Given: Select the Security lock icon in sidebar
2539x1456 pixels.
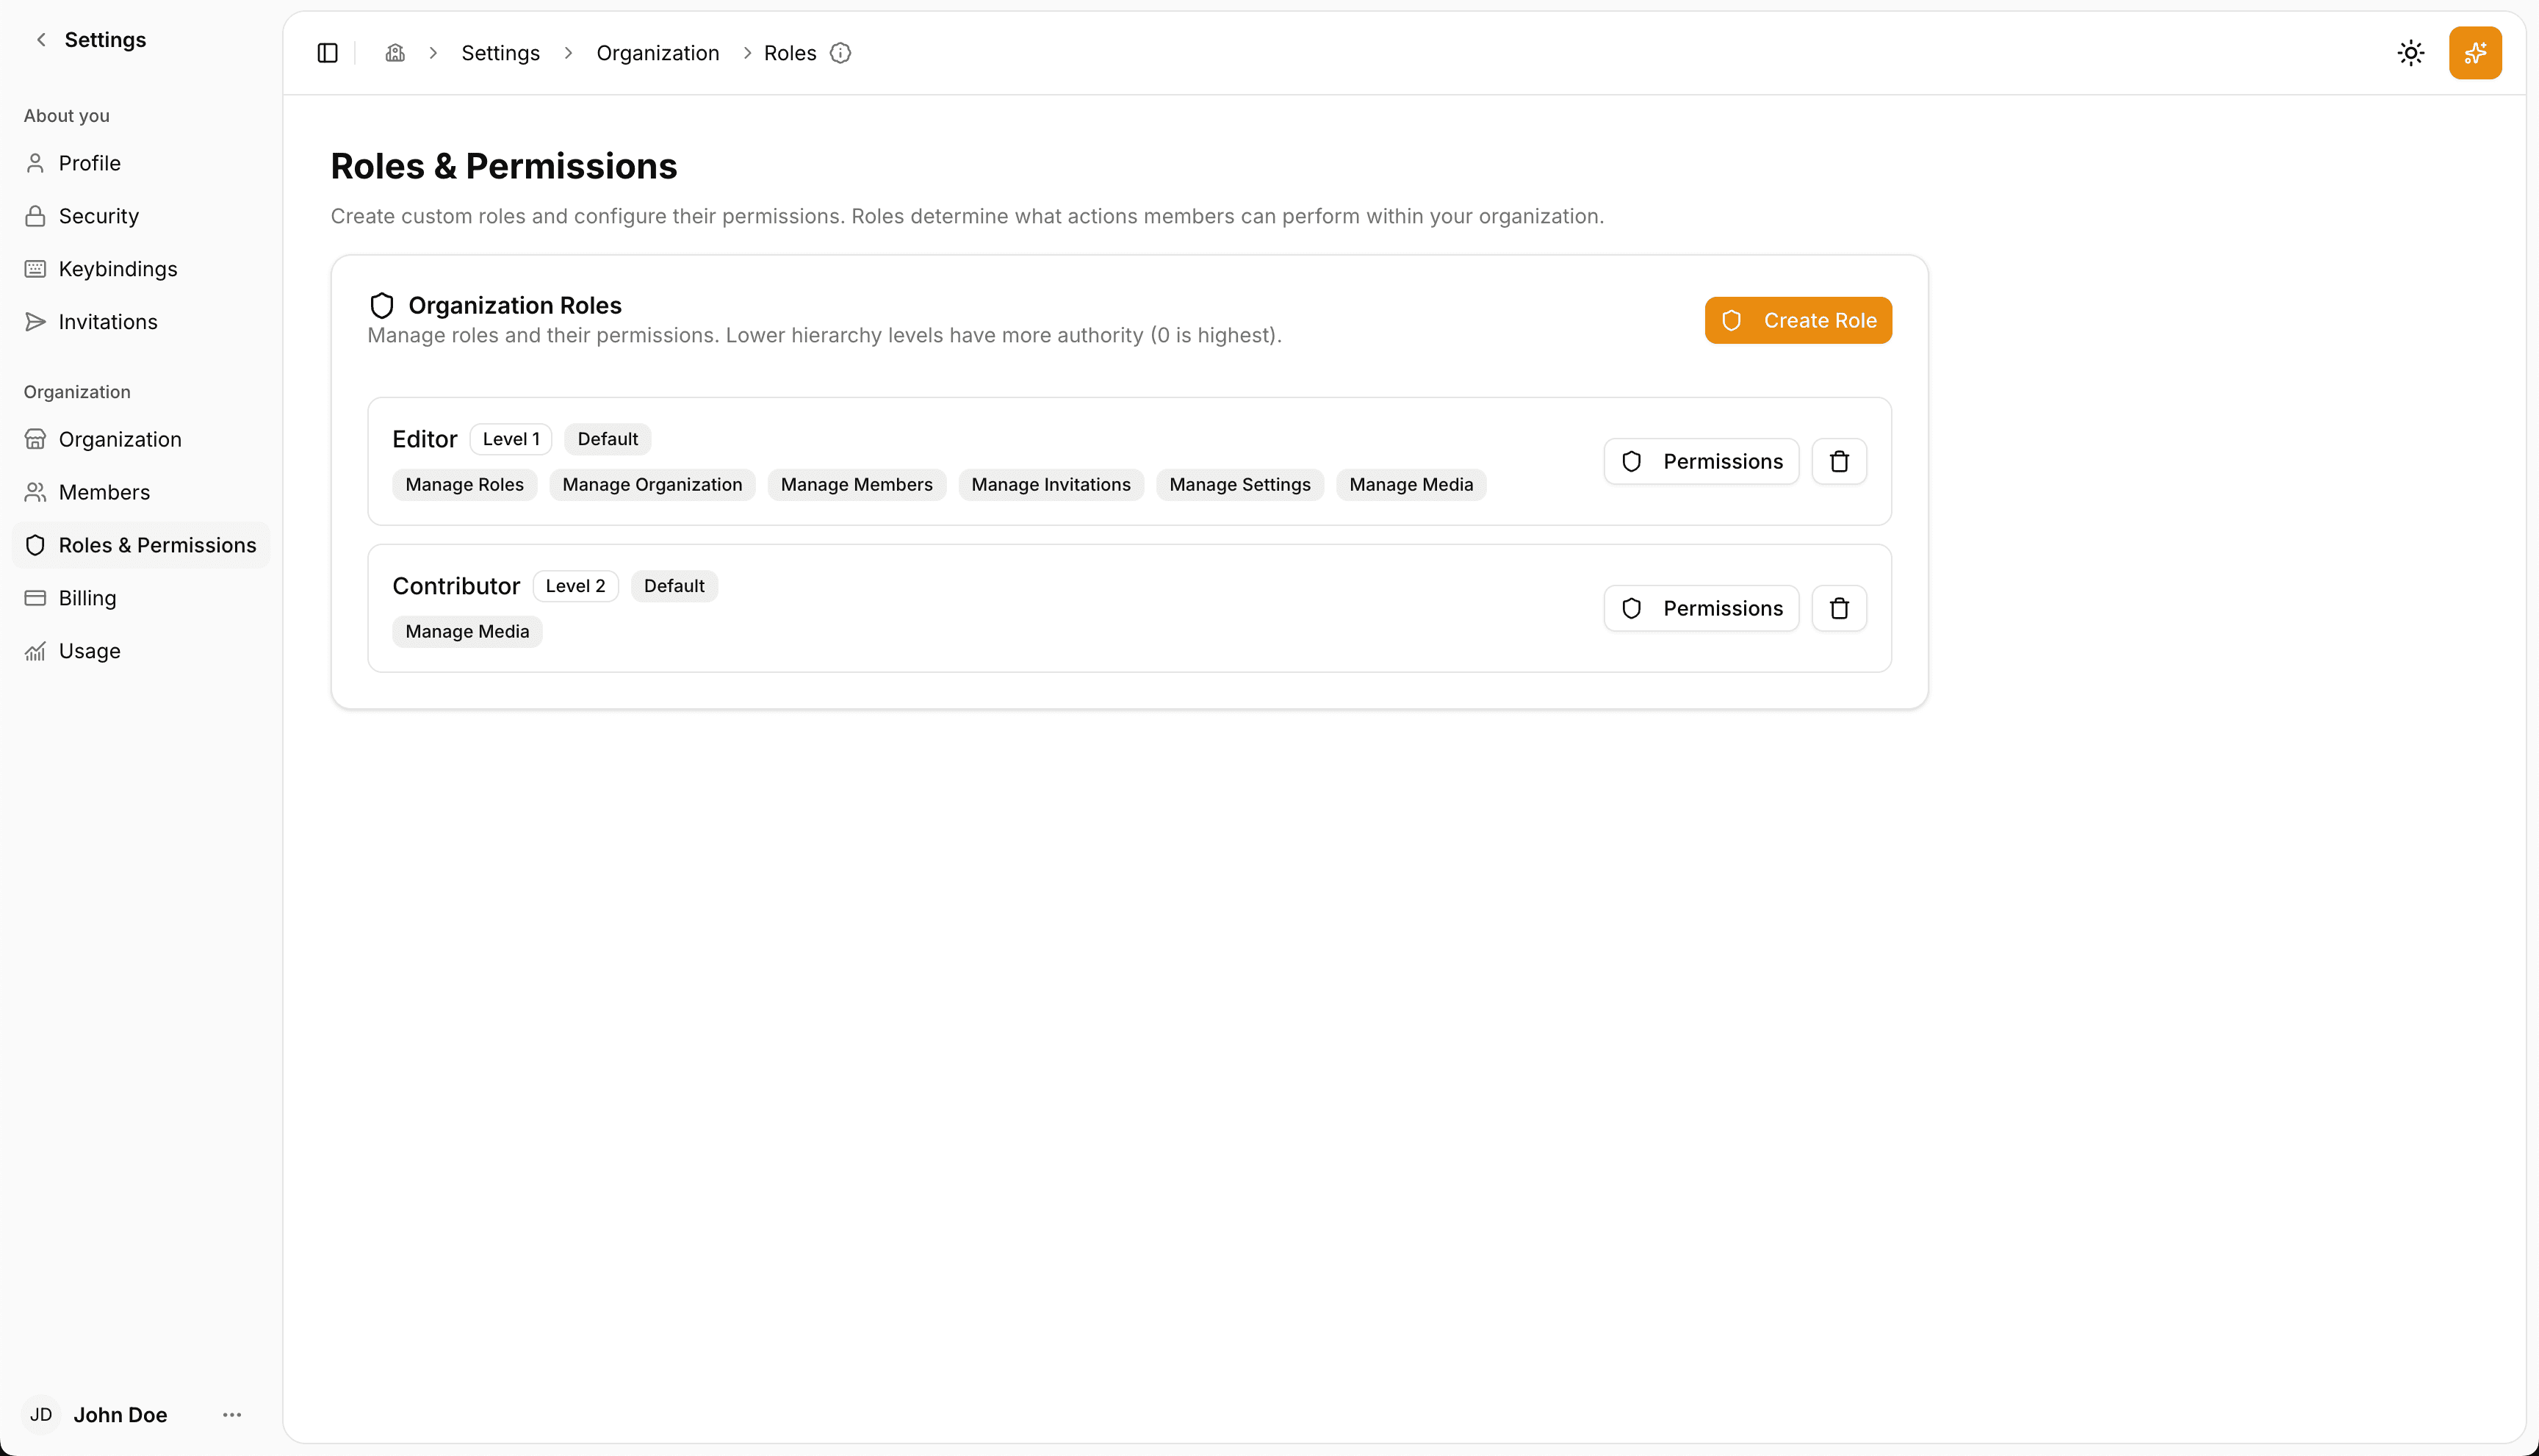Looking at the screenshot, I should tap(35, 215).
